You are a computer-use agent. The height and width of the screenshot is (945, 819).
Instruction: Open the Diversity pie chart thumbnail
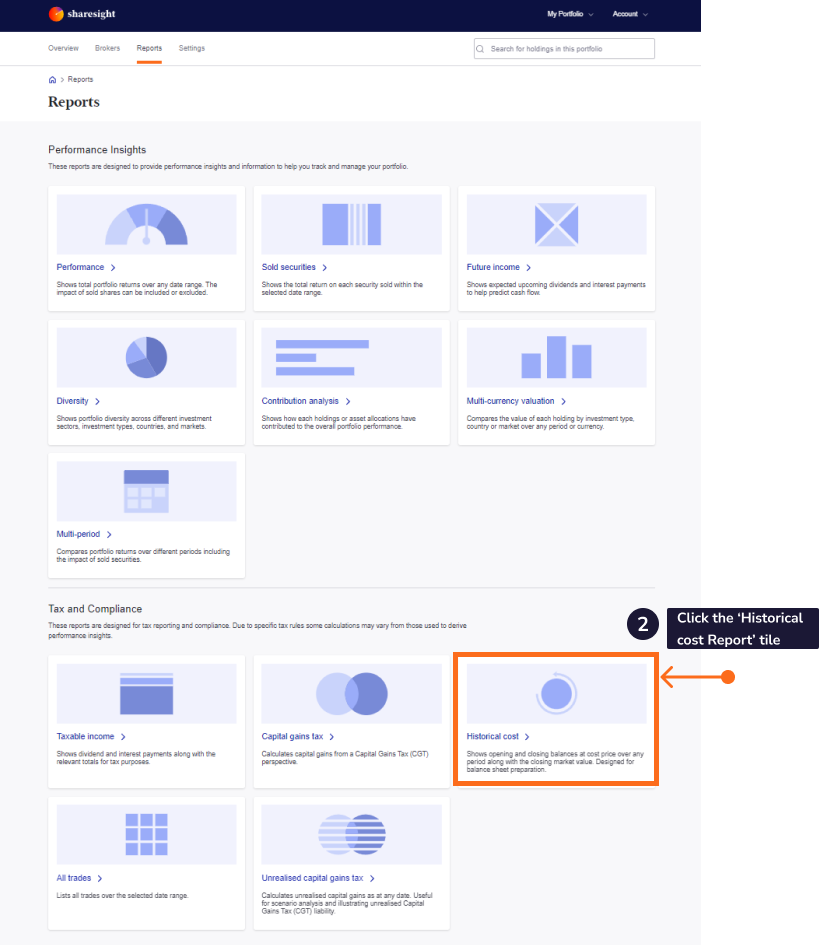(x=146, y=357)
